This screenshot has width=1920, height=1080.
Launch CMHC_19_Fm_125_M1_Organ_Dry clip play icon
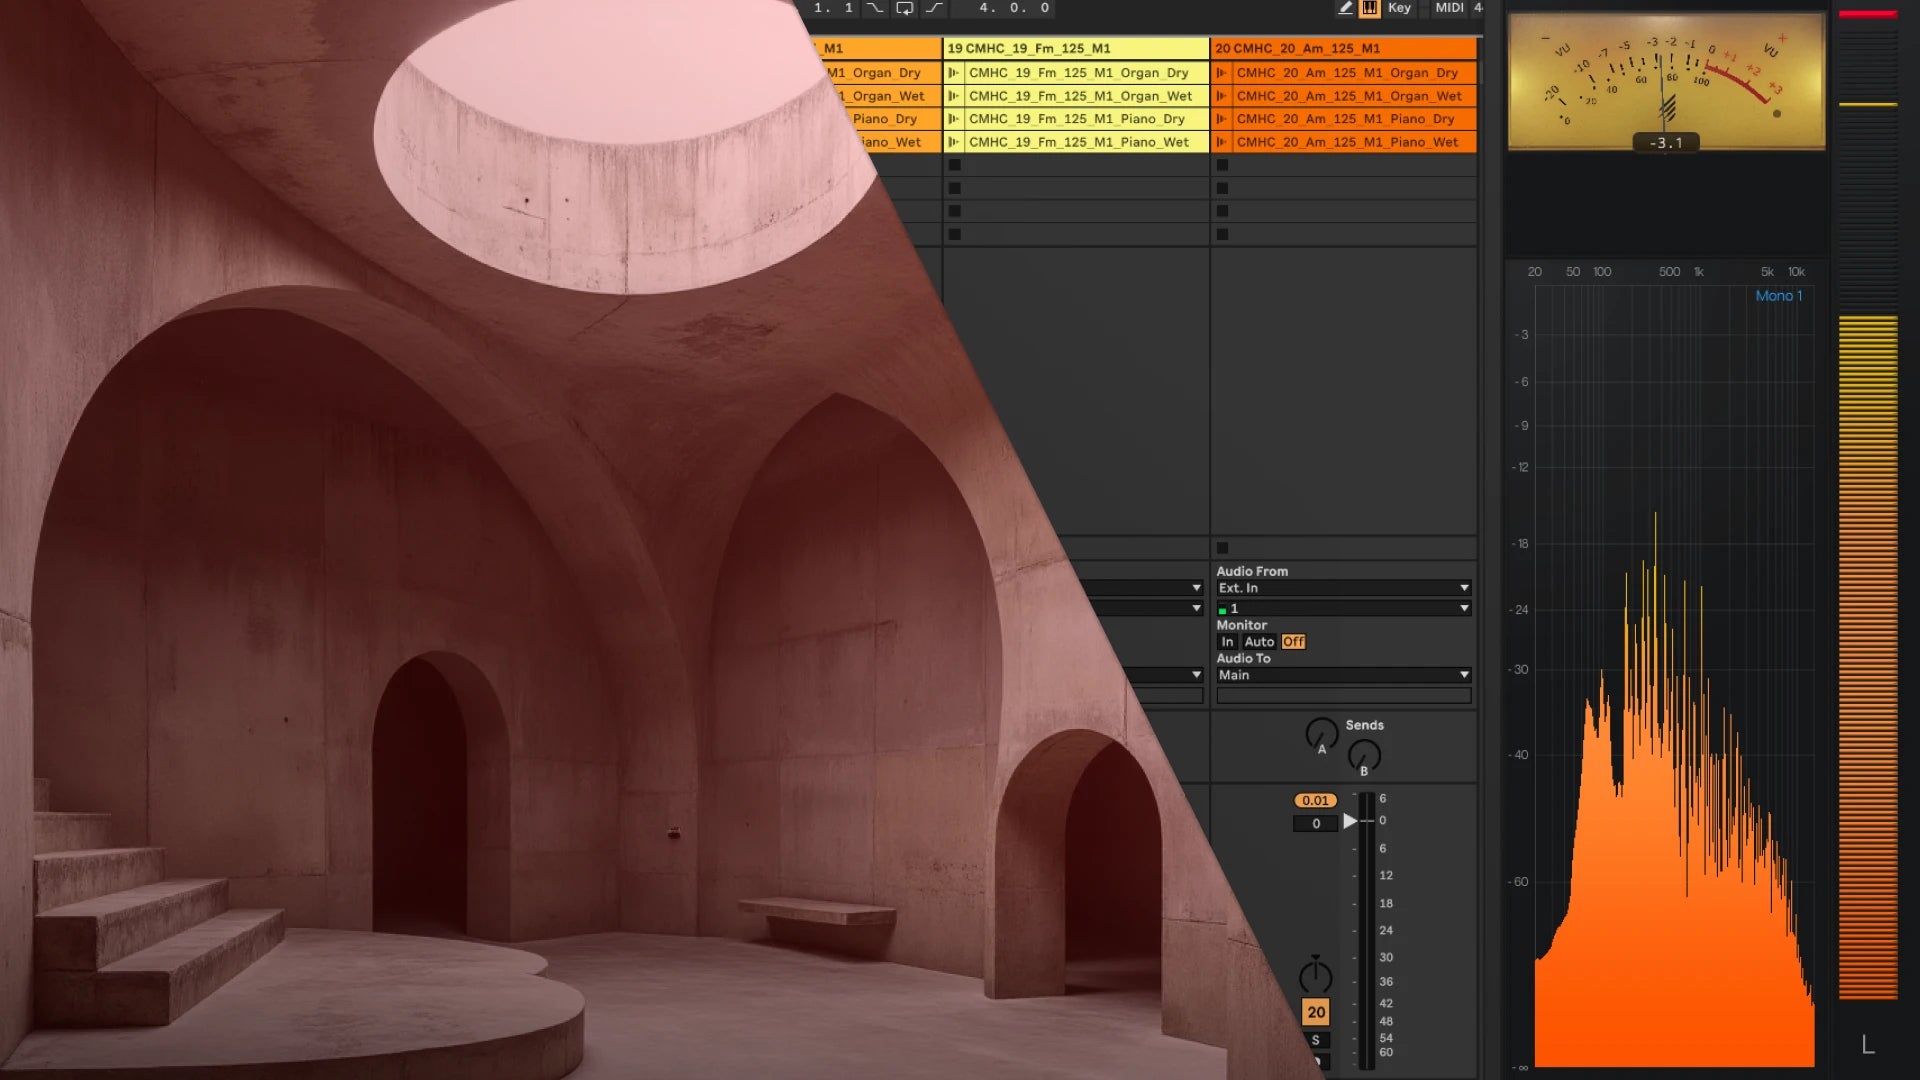coord(953,73)
